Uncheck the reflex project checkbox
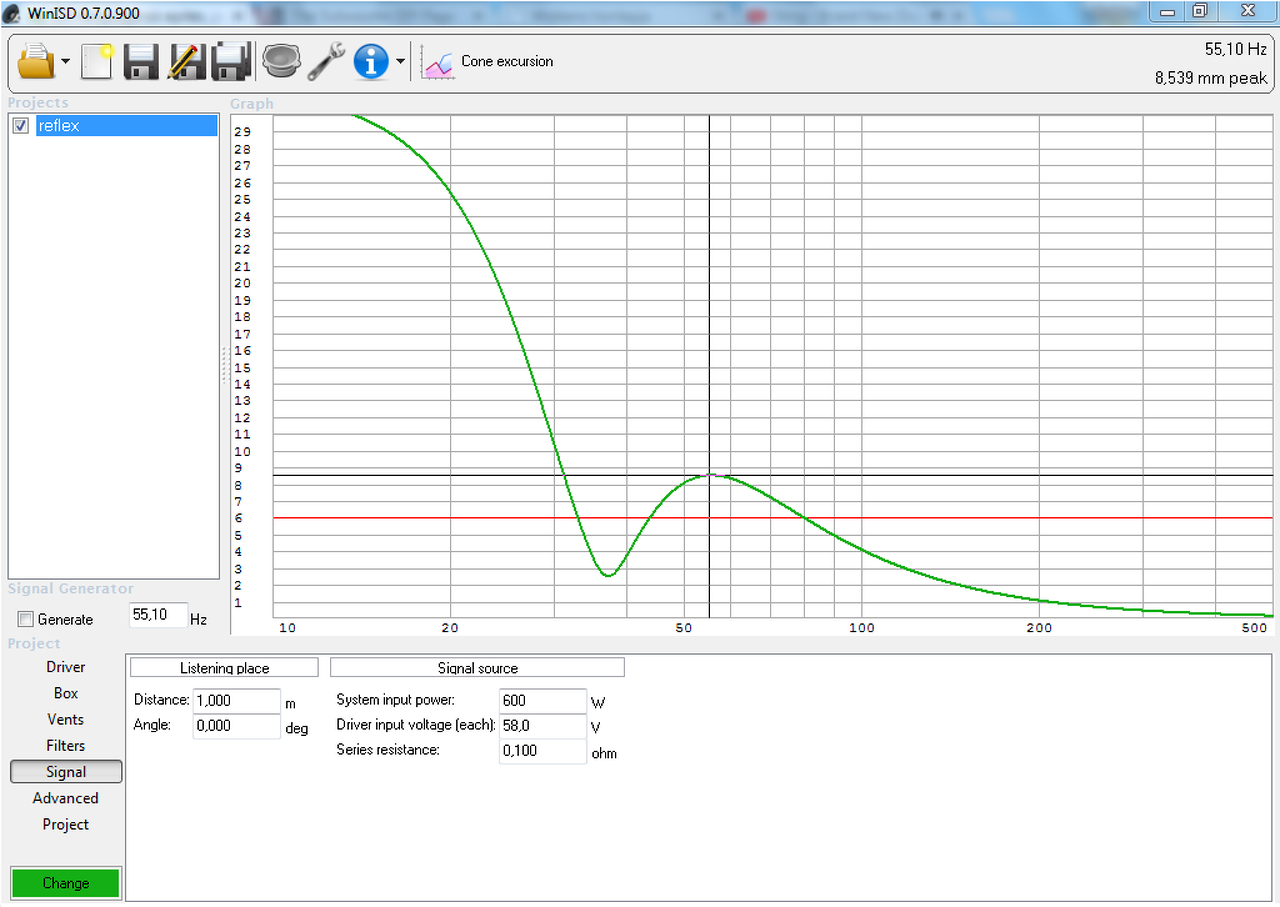Viewport: 1280px width, 907px height. pos(20,126)
